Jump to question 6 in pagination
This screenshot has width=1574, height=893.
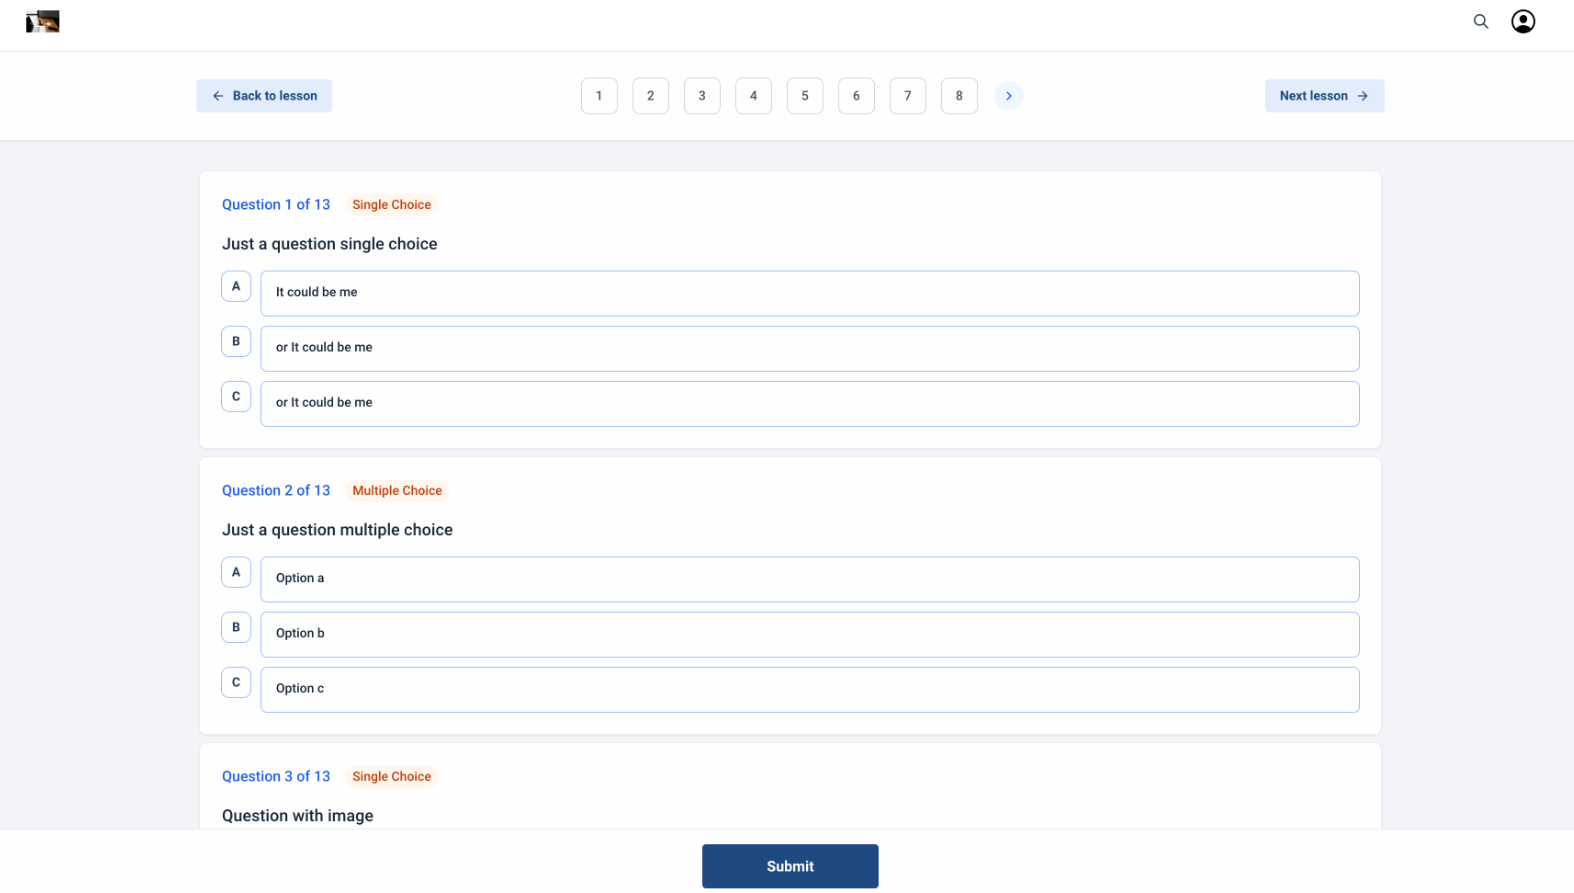click(x=856, y=96)
